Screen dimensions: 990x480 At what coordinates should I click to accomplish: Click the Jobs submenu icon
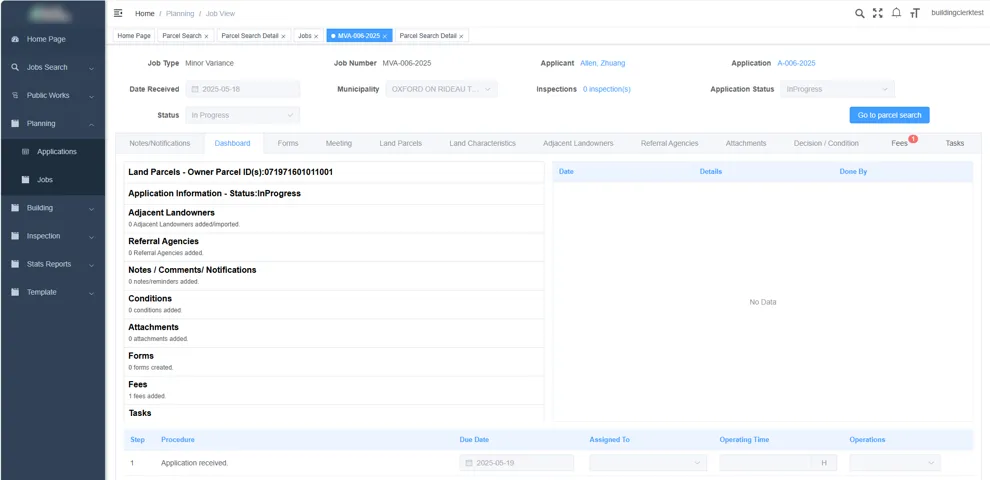pyautogui.click(x=25, y=180)
